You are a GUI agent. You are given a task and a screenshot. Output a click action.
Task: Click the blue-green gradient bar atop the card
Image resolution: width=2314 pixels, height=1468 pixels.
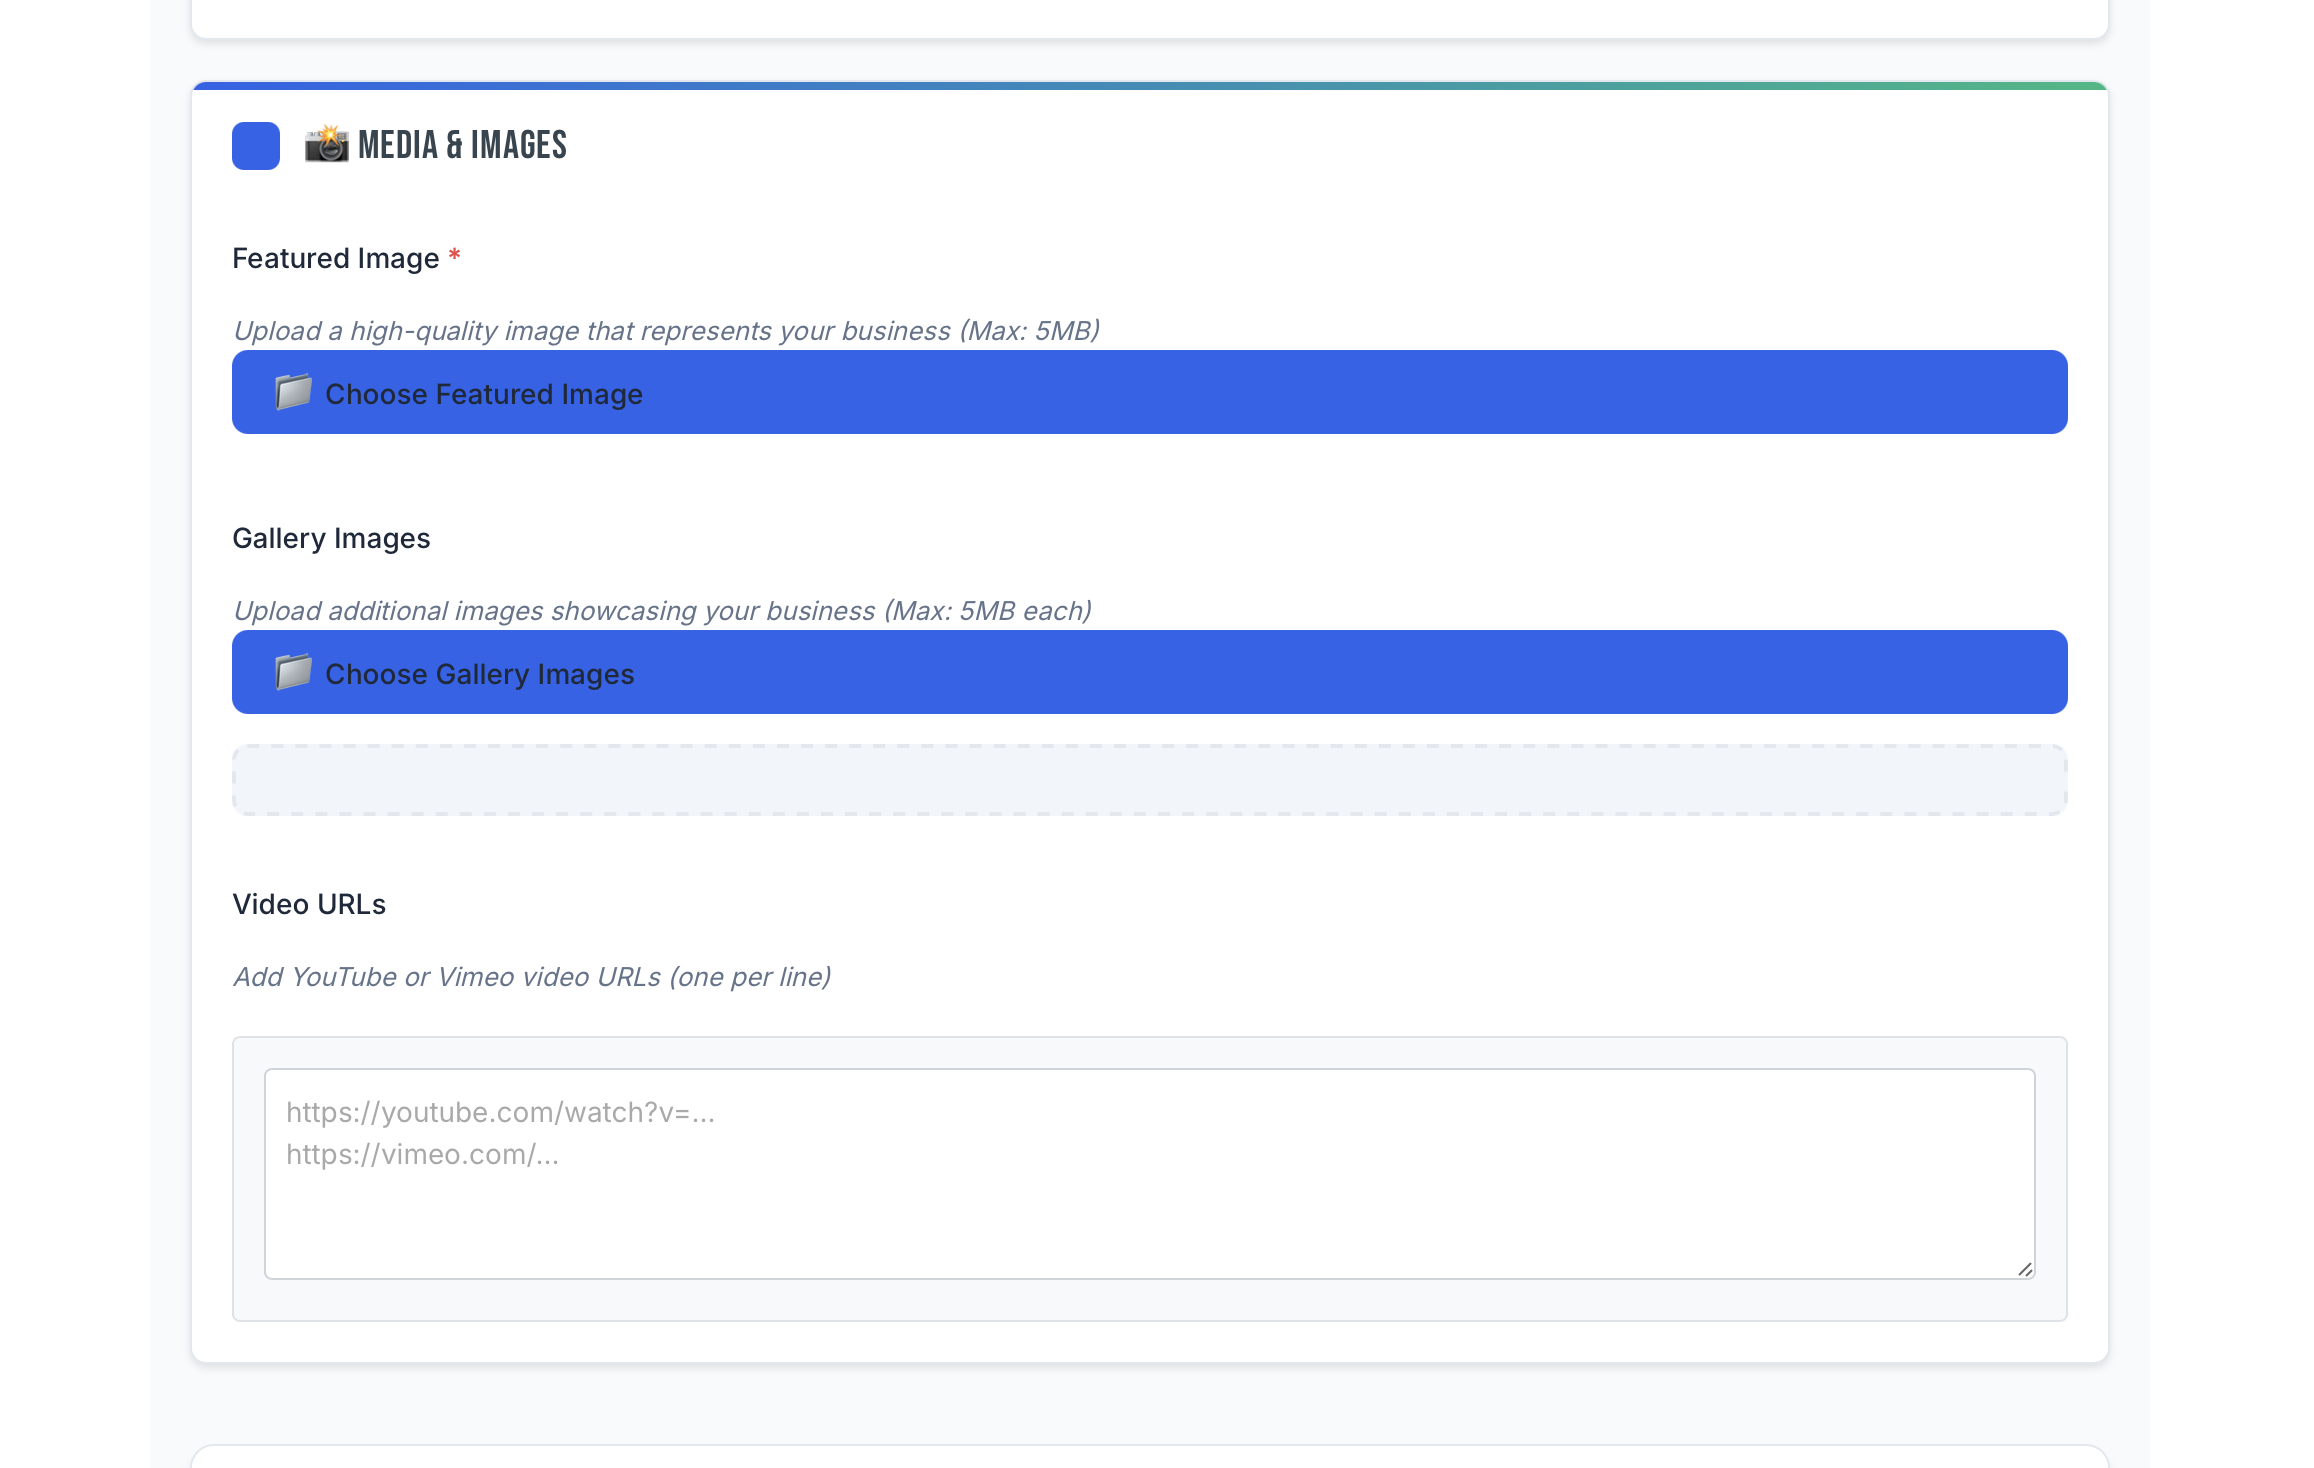pyautogui.click(x=1150, y=86)
